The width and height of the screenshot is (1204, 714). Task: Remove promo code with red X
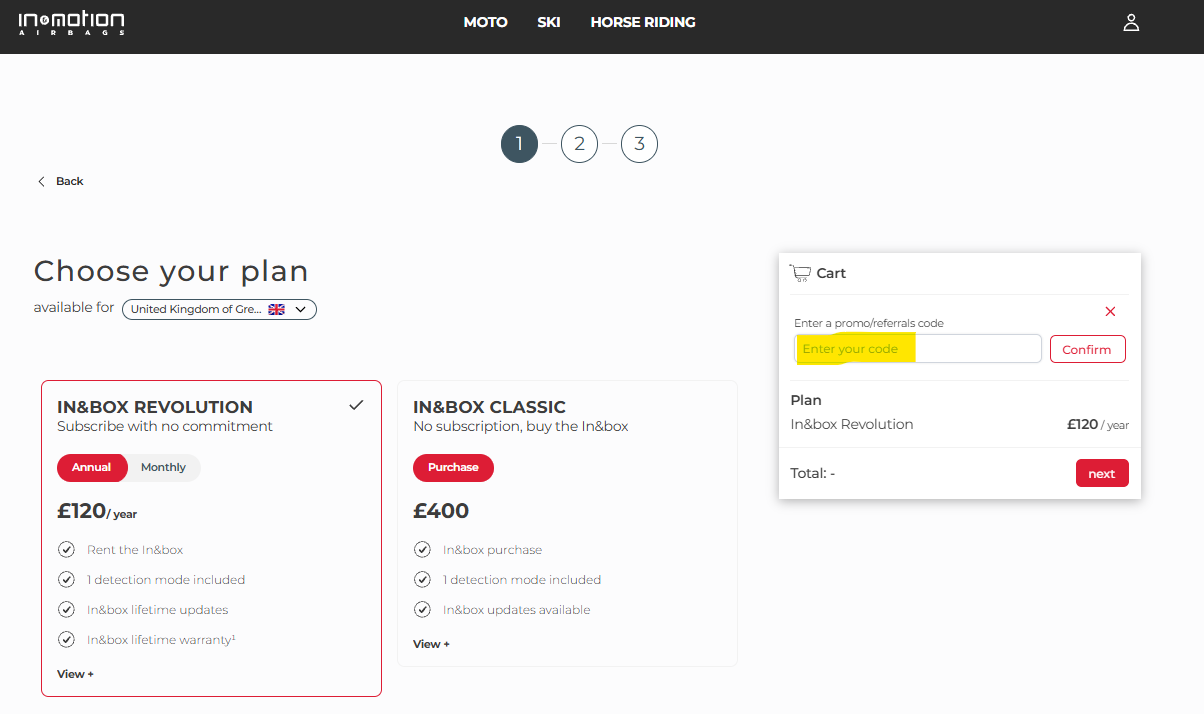[x=1110, y=312]
